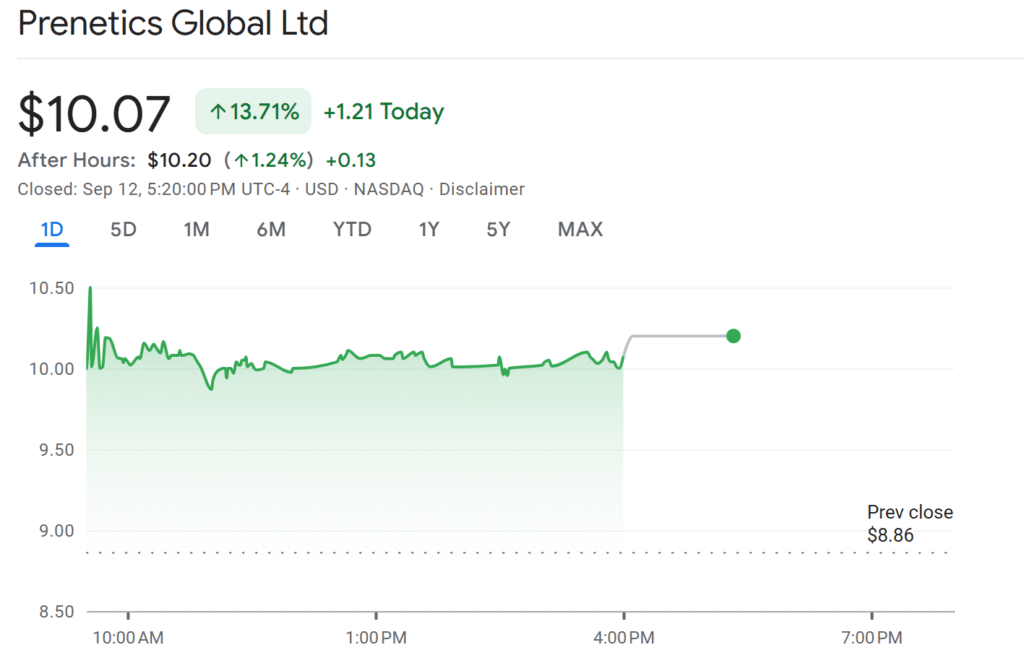Open the YTD chart view
This screenshot has width=1024, height=671.
click(x=352, y=230)
